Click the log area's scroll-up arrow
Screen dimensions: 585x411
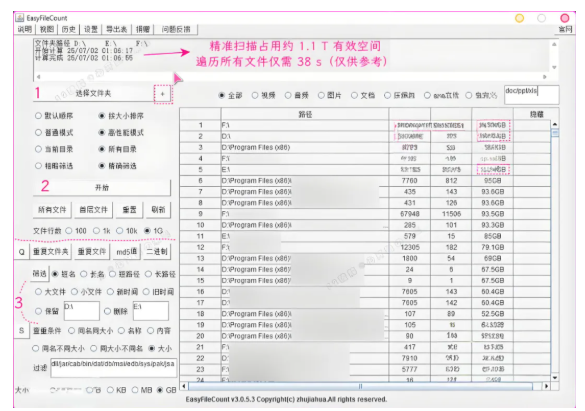tap(554, 44)
